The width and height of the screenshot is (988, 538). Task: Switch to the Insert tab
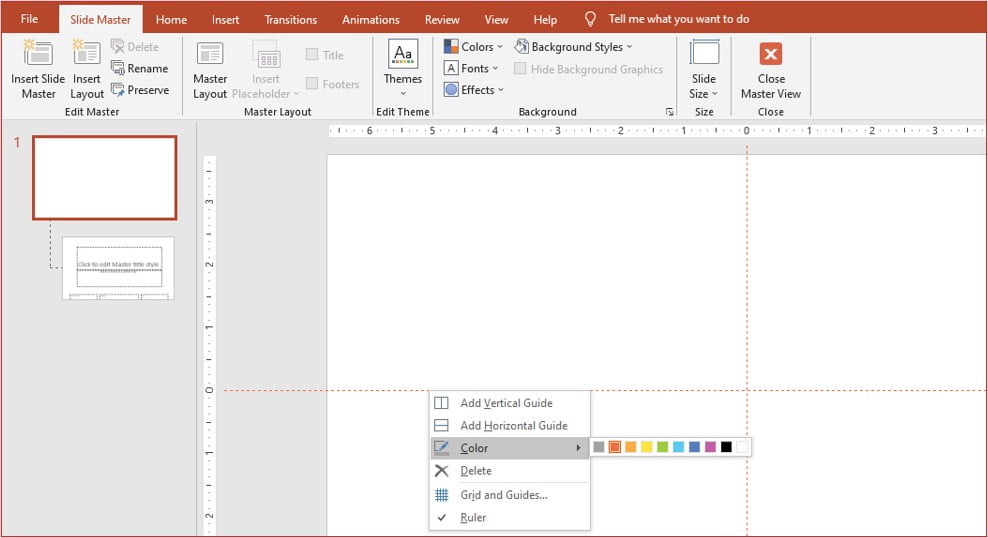point(226,20)
